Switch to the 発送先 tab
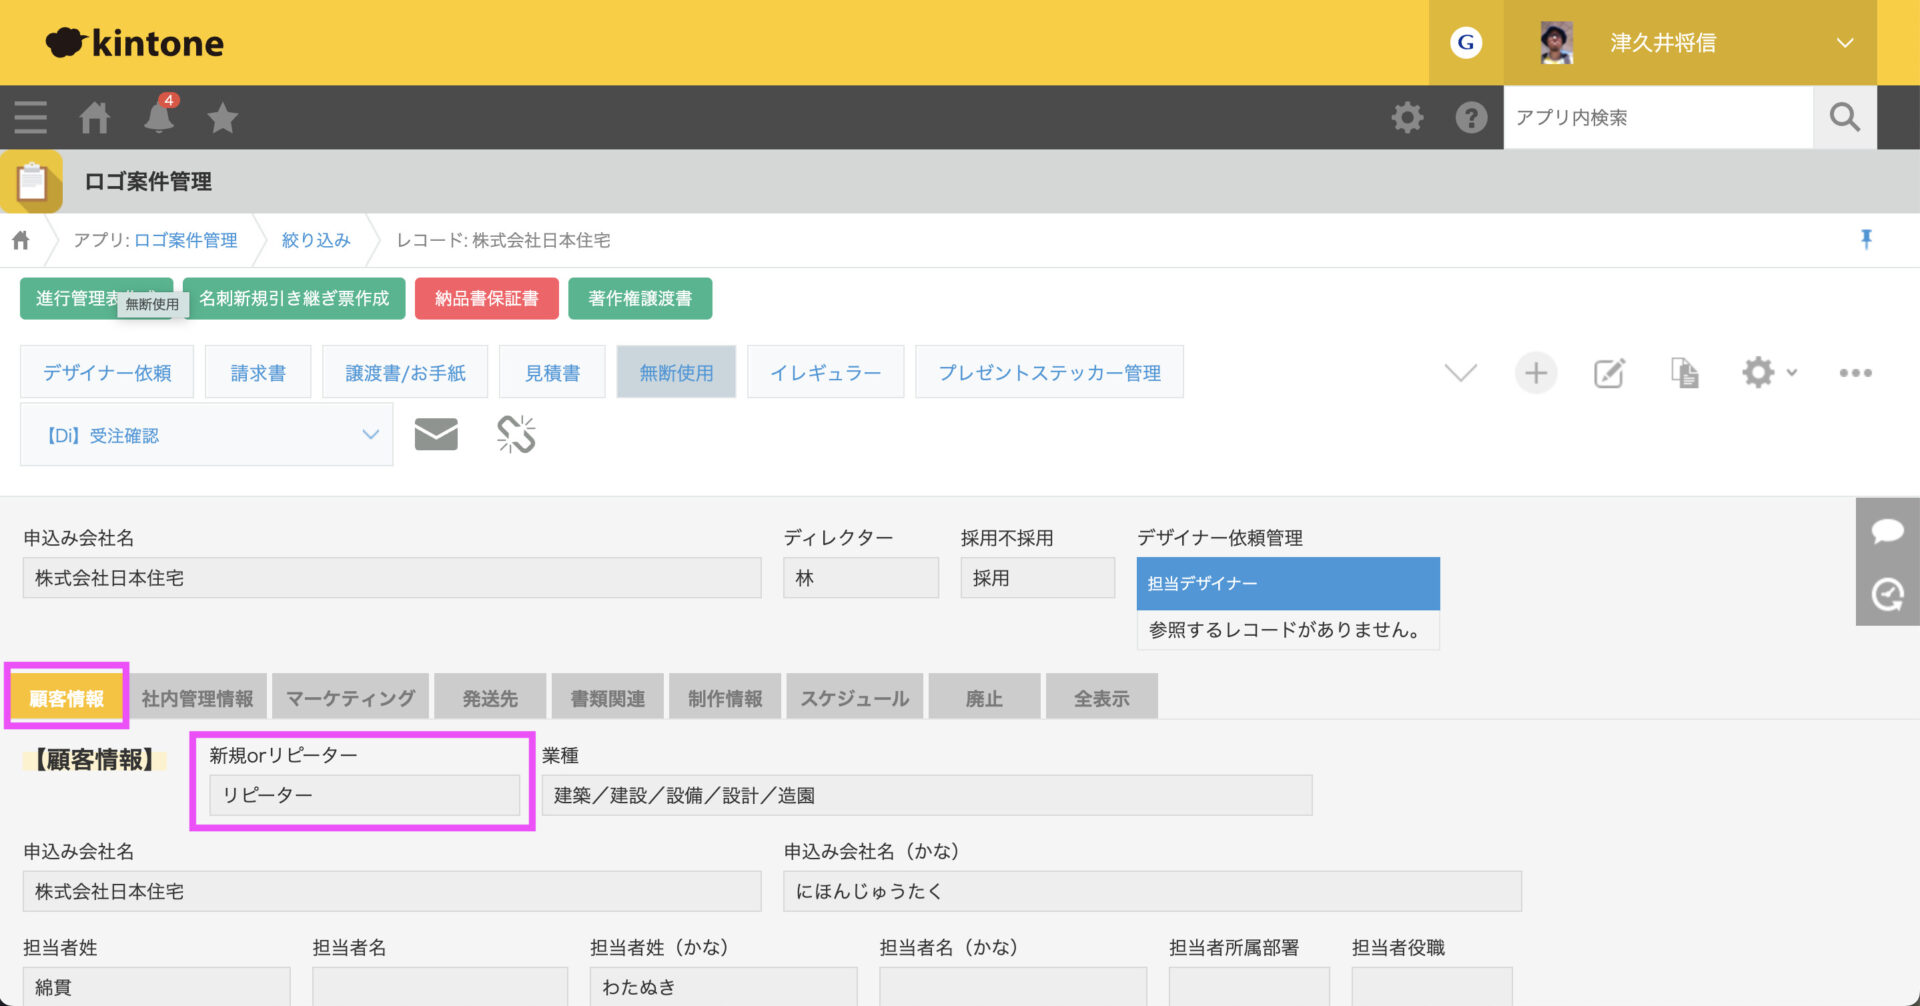1920x1006 pixels. coord(490,698)
